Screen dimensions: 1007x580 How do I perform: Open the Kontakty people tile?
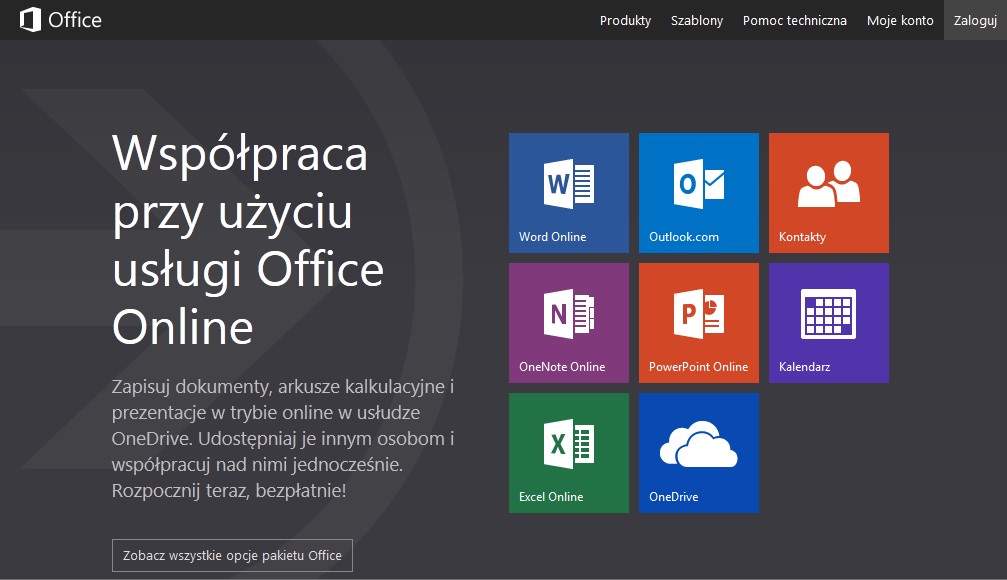[828, 193]
